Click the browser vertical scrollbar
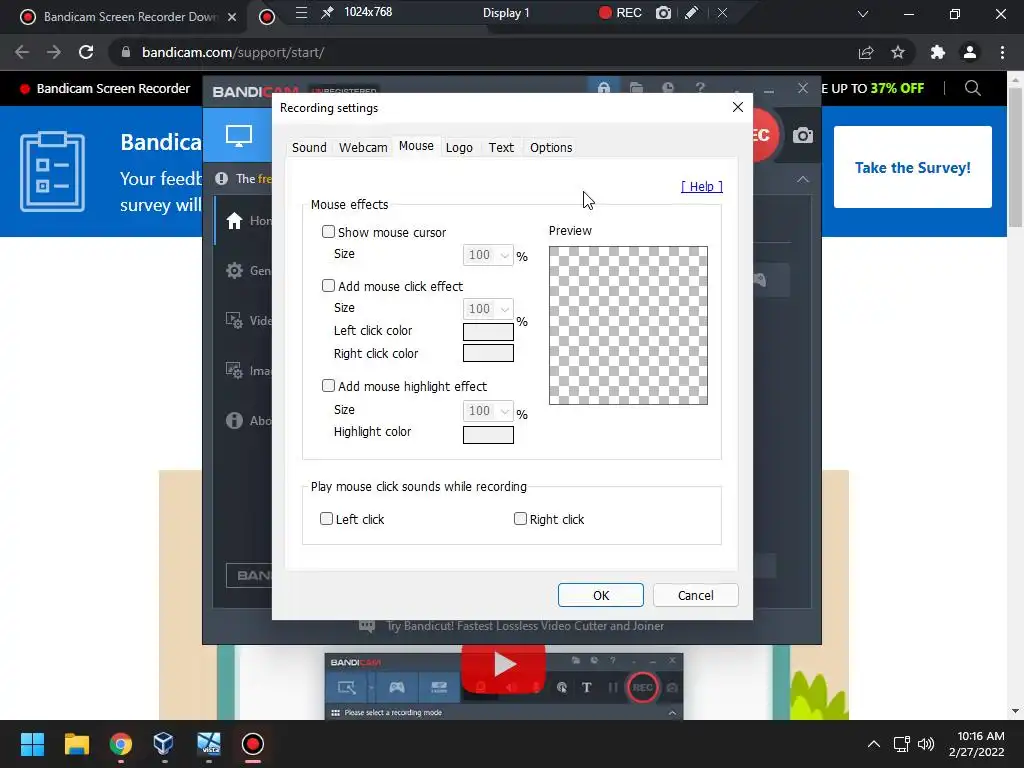This screenshot has width=1024, height=768. point(1016,158)
